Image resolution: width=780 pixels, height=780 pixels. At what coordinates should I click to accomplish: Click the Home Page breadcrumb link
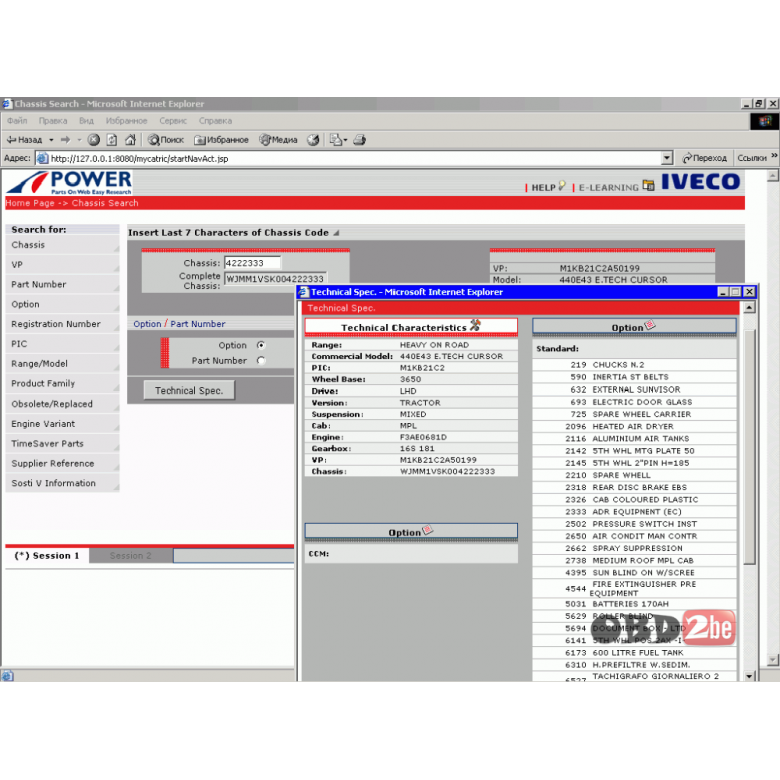tap(30, 203)
